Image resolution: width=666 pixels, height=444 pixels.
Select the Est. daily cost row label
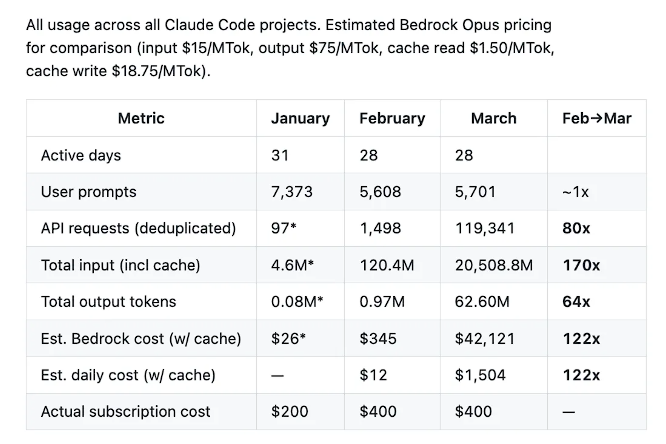click(128, 375)
